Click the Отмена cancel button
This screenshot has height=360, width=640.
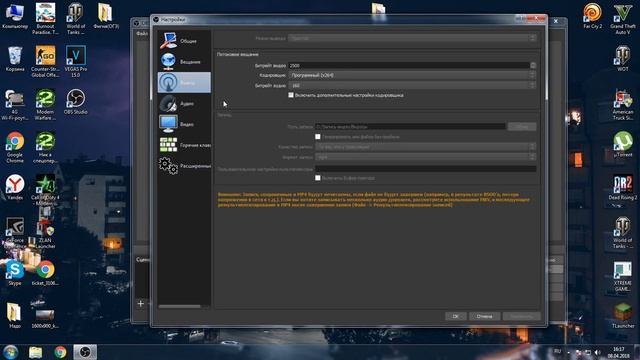click(484, 316)
